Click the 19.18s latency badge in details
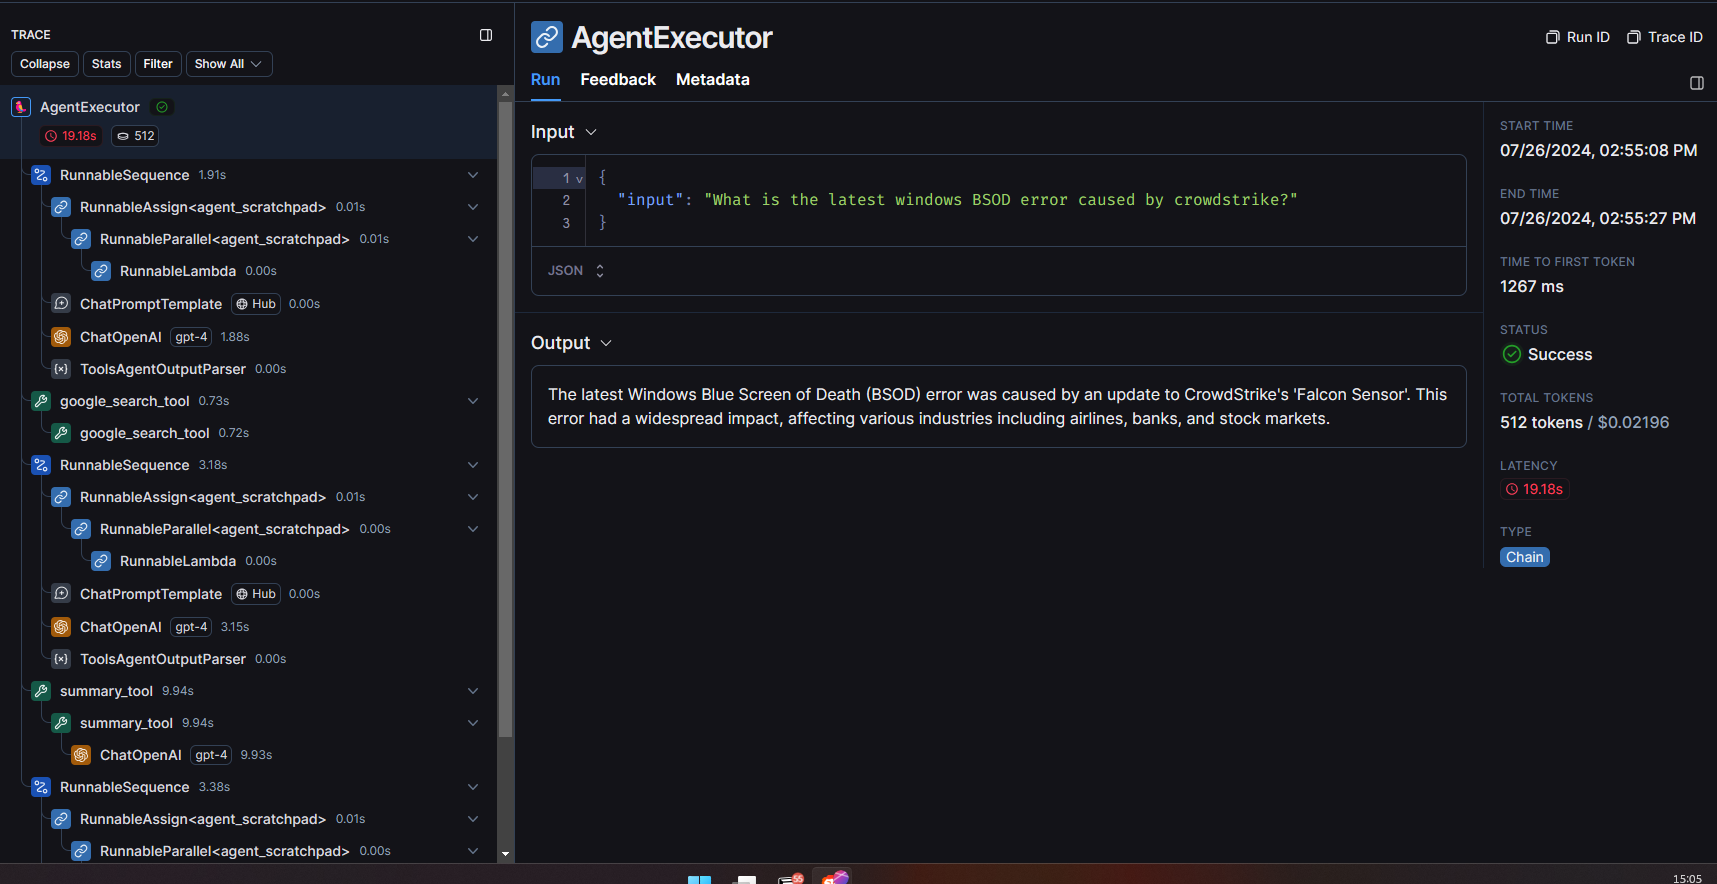The height and width of the screenshot is (884, 1717). point(1534,489)
